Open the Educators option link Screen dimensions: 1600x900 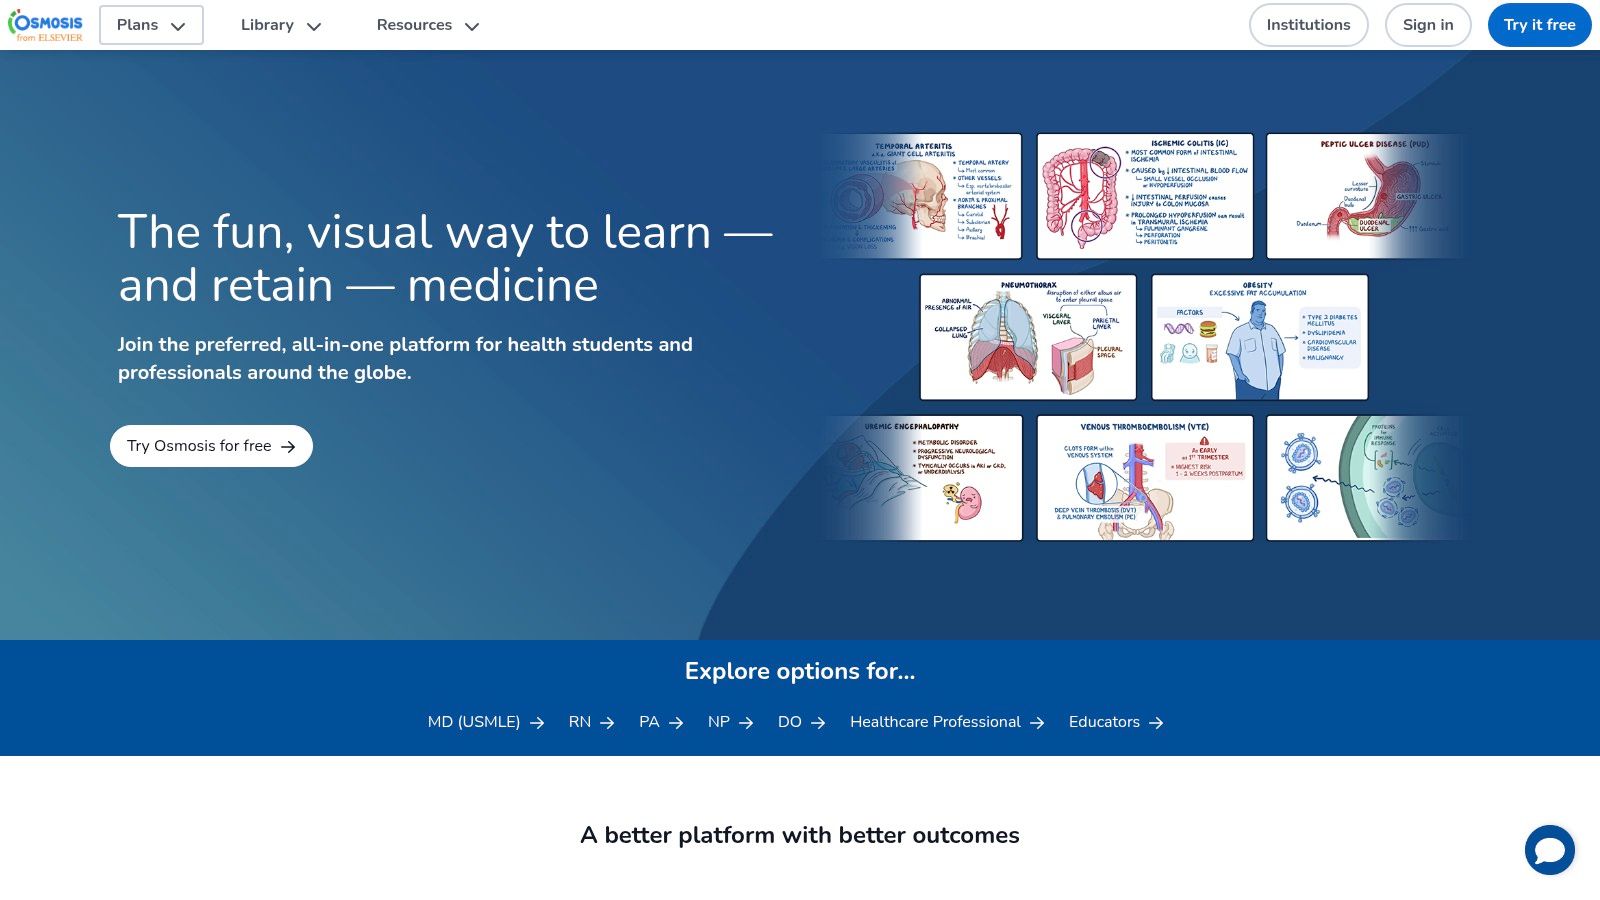1116,722
